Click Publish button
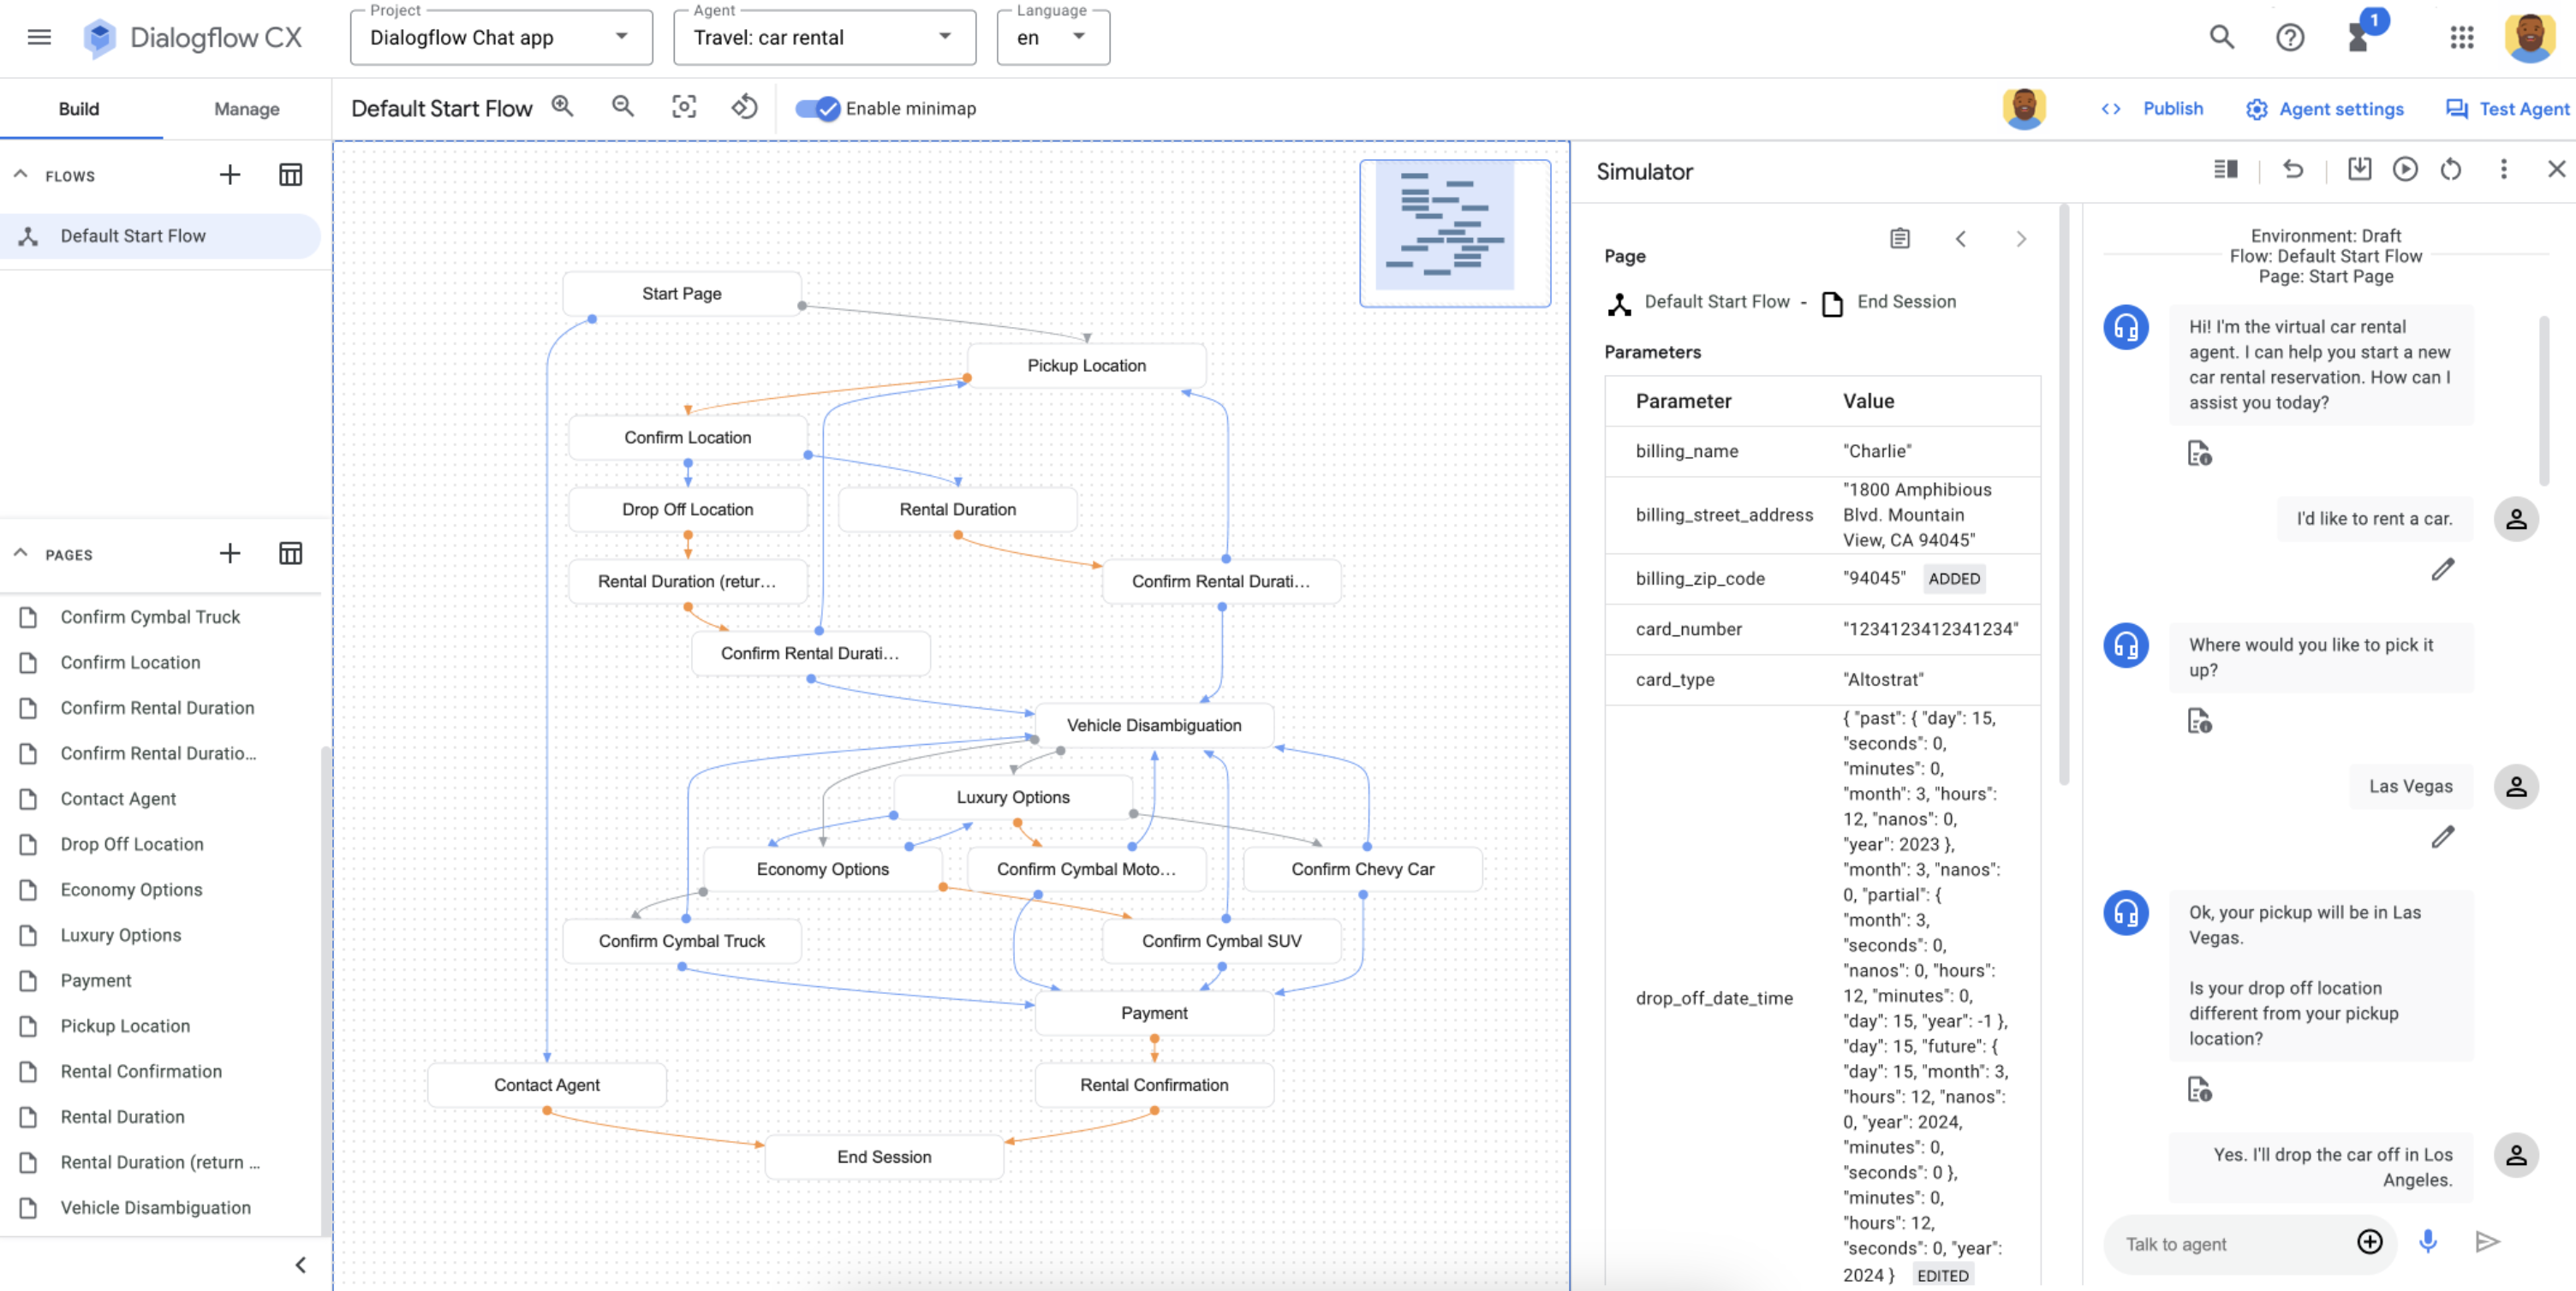2576x1291 pixels. coord(2152,108)
